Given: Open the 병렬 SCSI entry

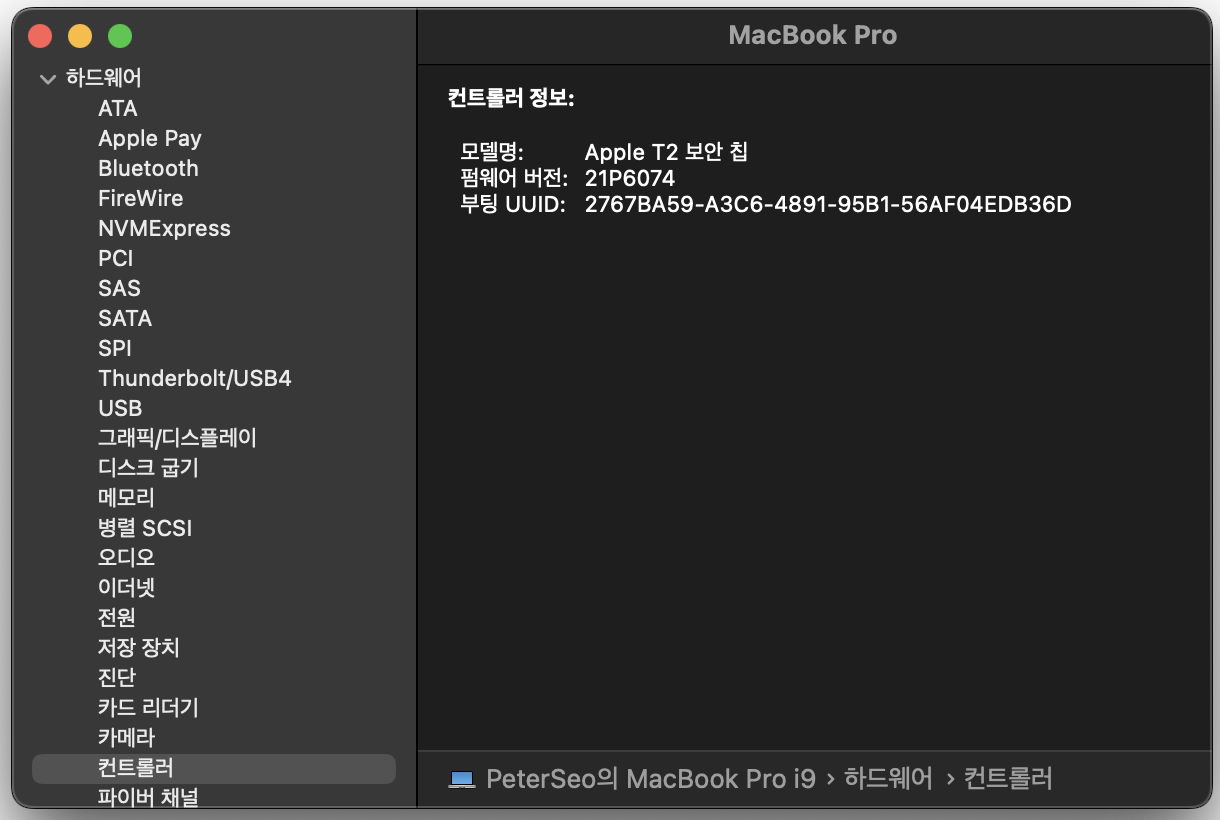Looking at the screenshot, I should [145, 528].
